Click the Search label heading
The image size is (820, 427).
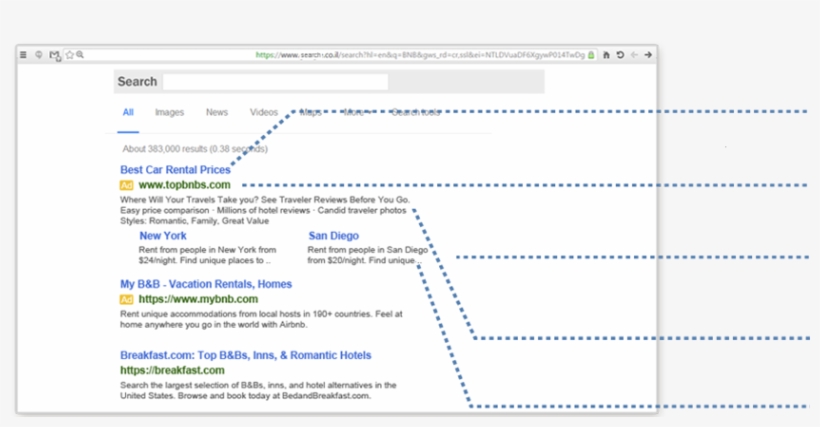pyautogui.click(x=137, y=82)
